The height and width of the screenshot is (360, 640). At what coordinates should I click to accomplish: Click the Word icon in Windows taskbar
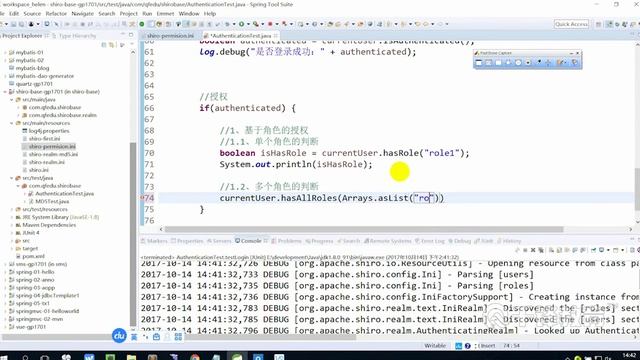click(x=89, y=357)
